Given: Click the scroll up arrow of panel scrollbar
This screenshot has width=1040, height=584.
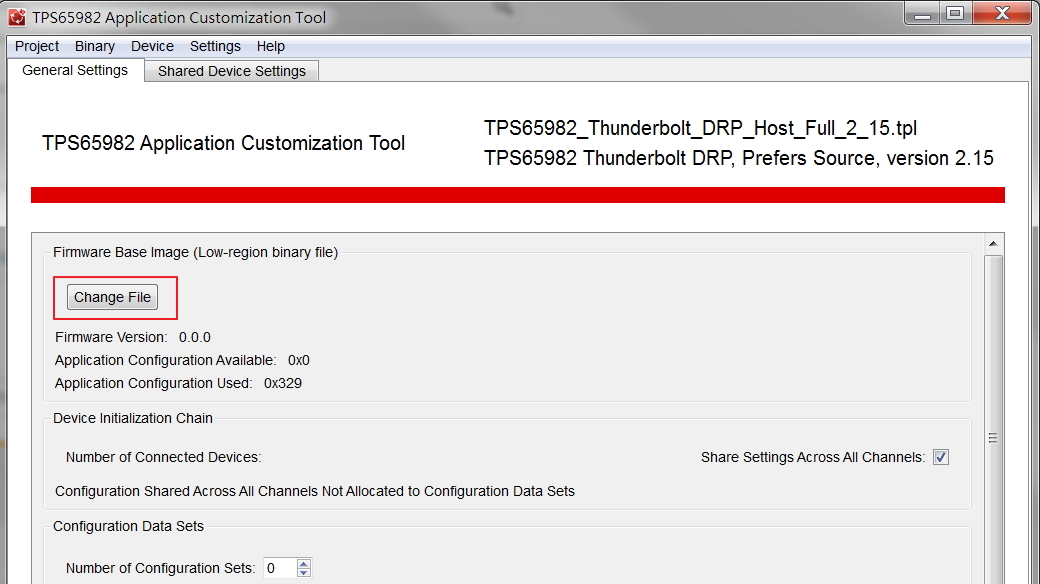Looking at the screenshot, I should pyautogui.click(x=993, y=244).
